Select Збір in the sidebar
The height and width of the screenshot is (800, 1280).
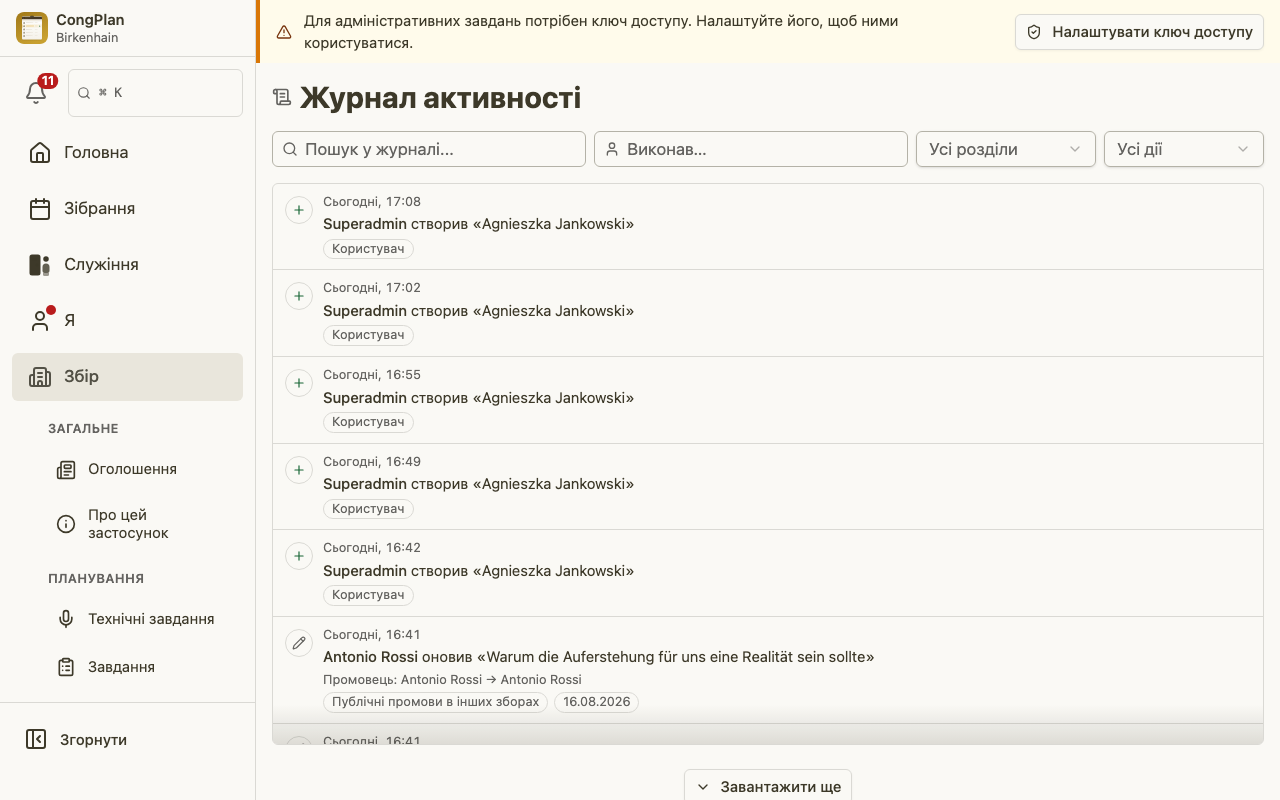point(127,377)
